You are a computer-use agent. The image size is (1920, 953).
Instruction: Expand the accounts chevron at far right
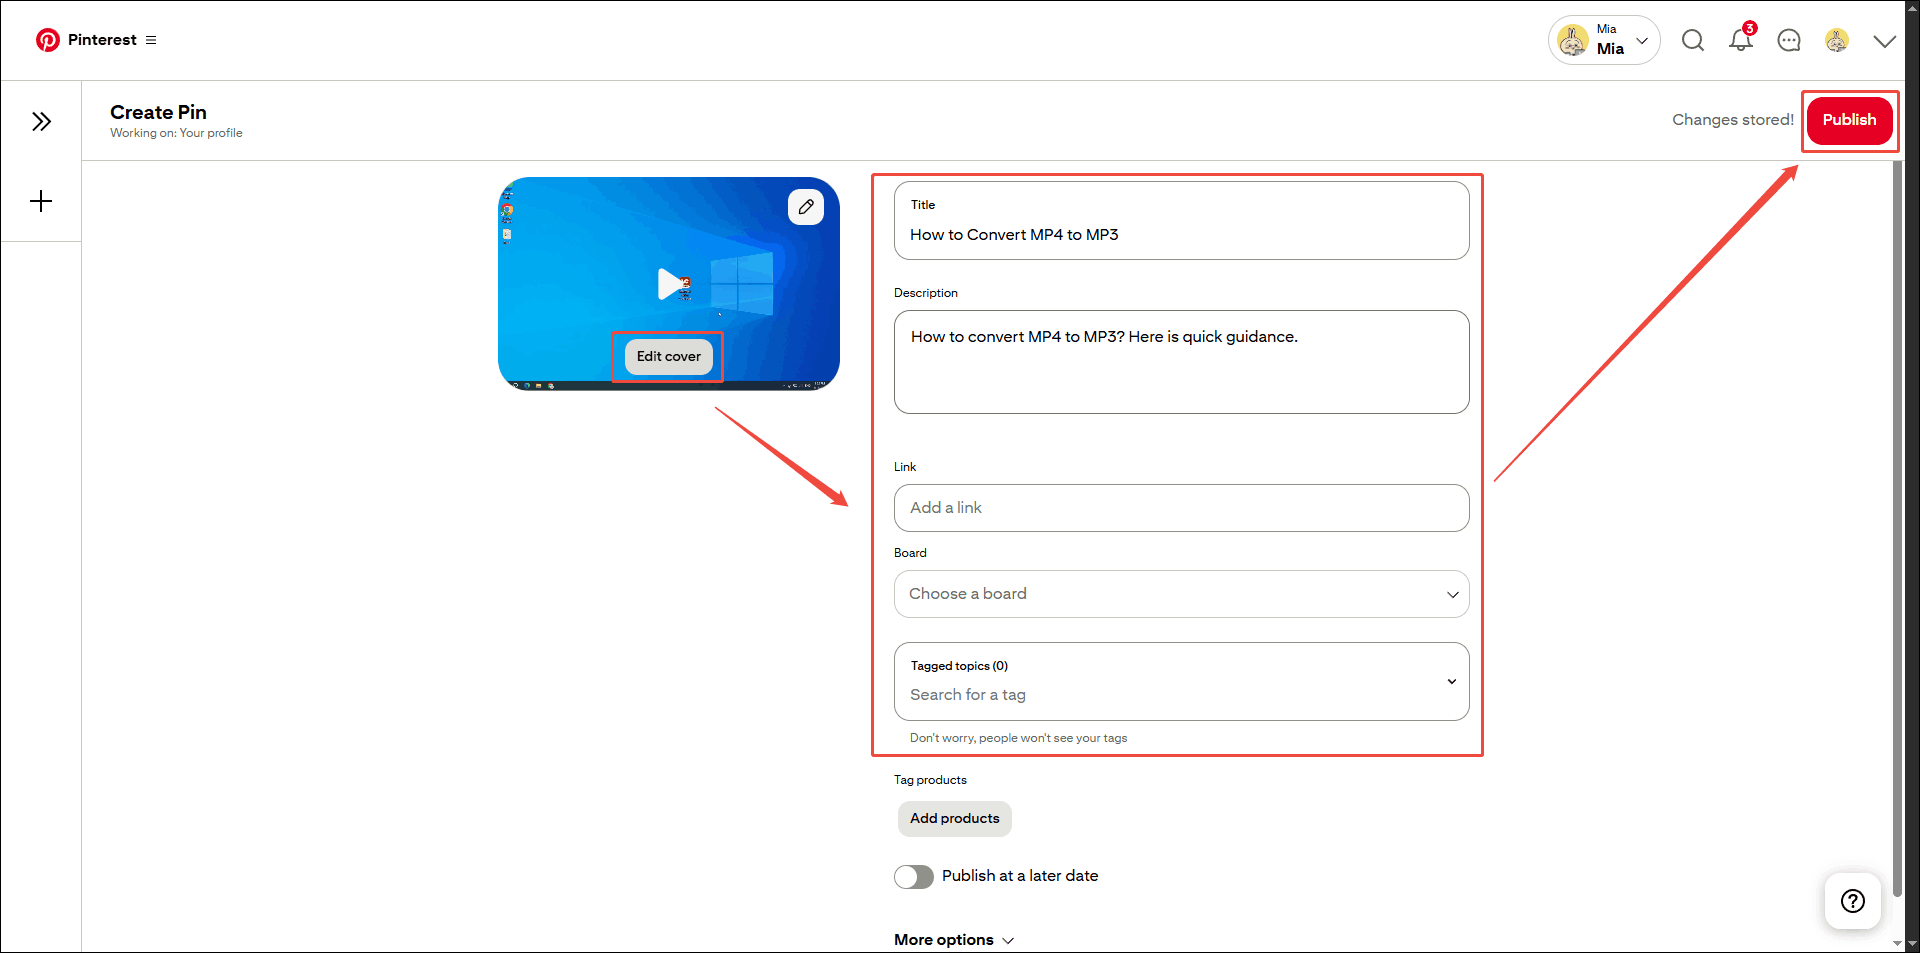click(1884, 41)
